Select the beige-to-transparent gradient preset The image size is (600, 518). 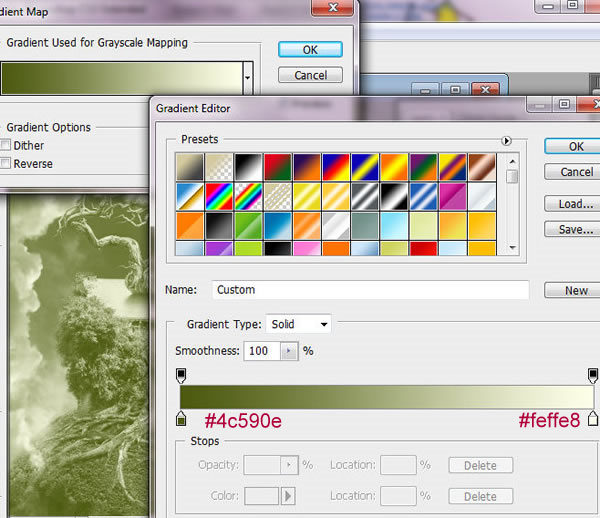(219, 167)
